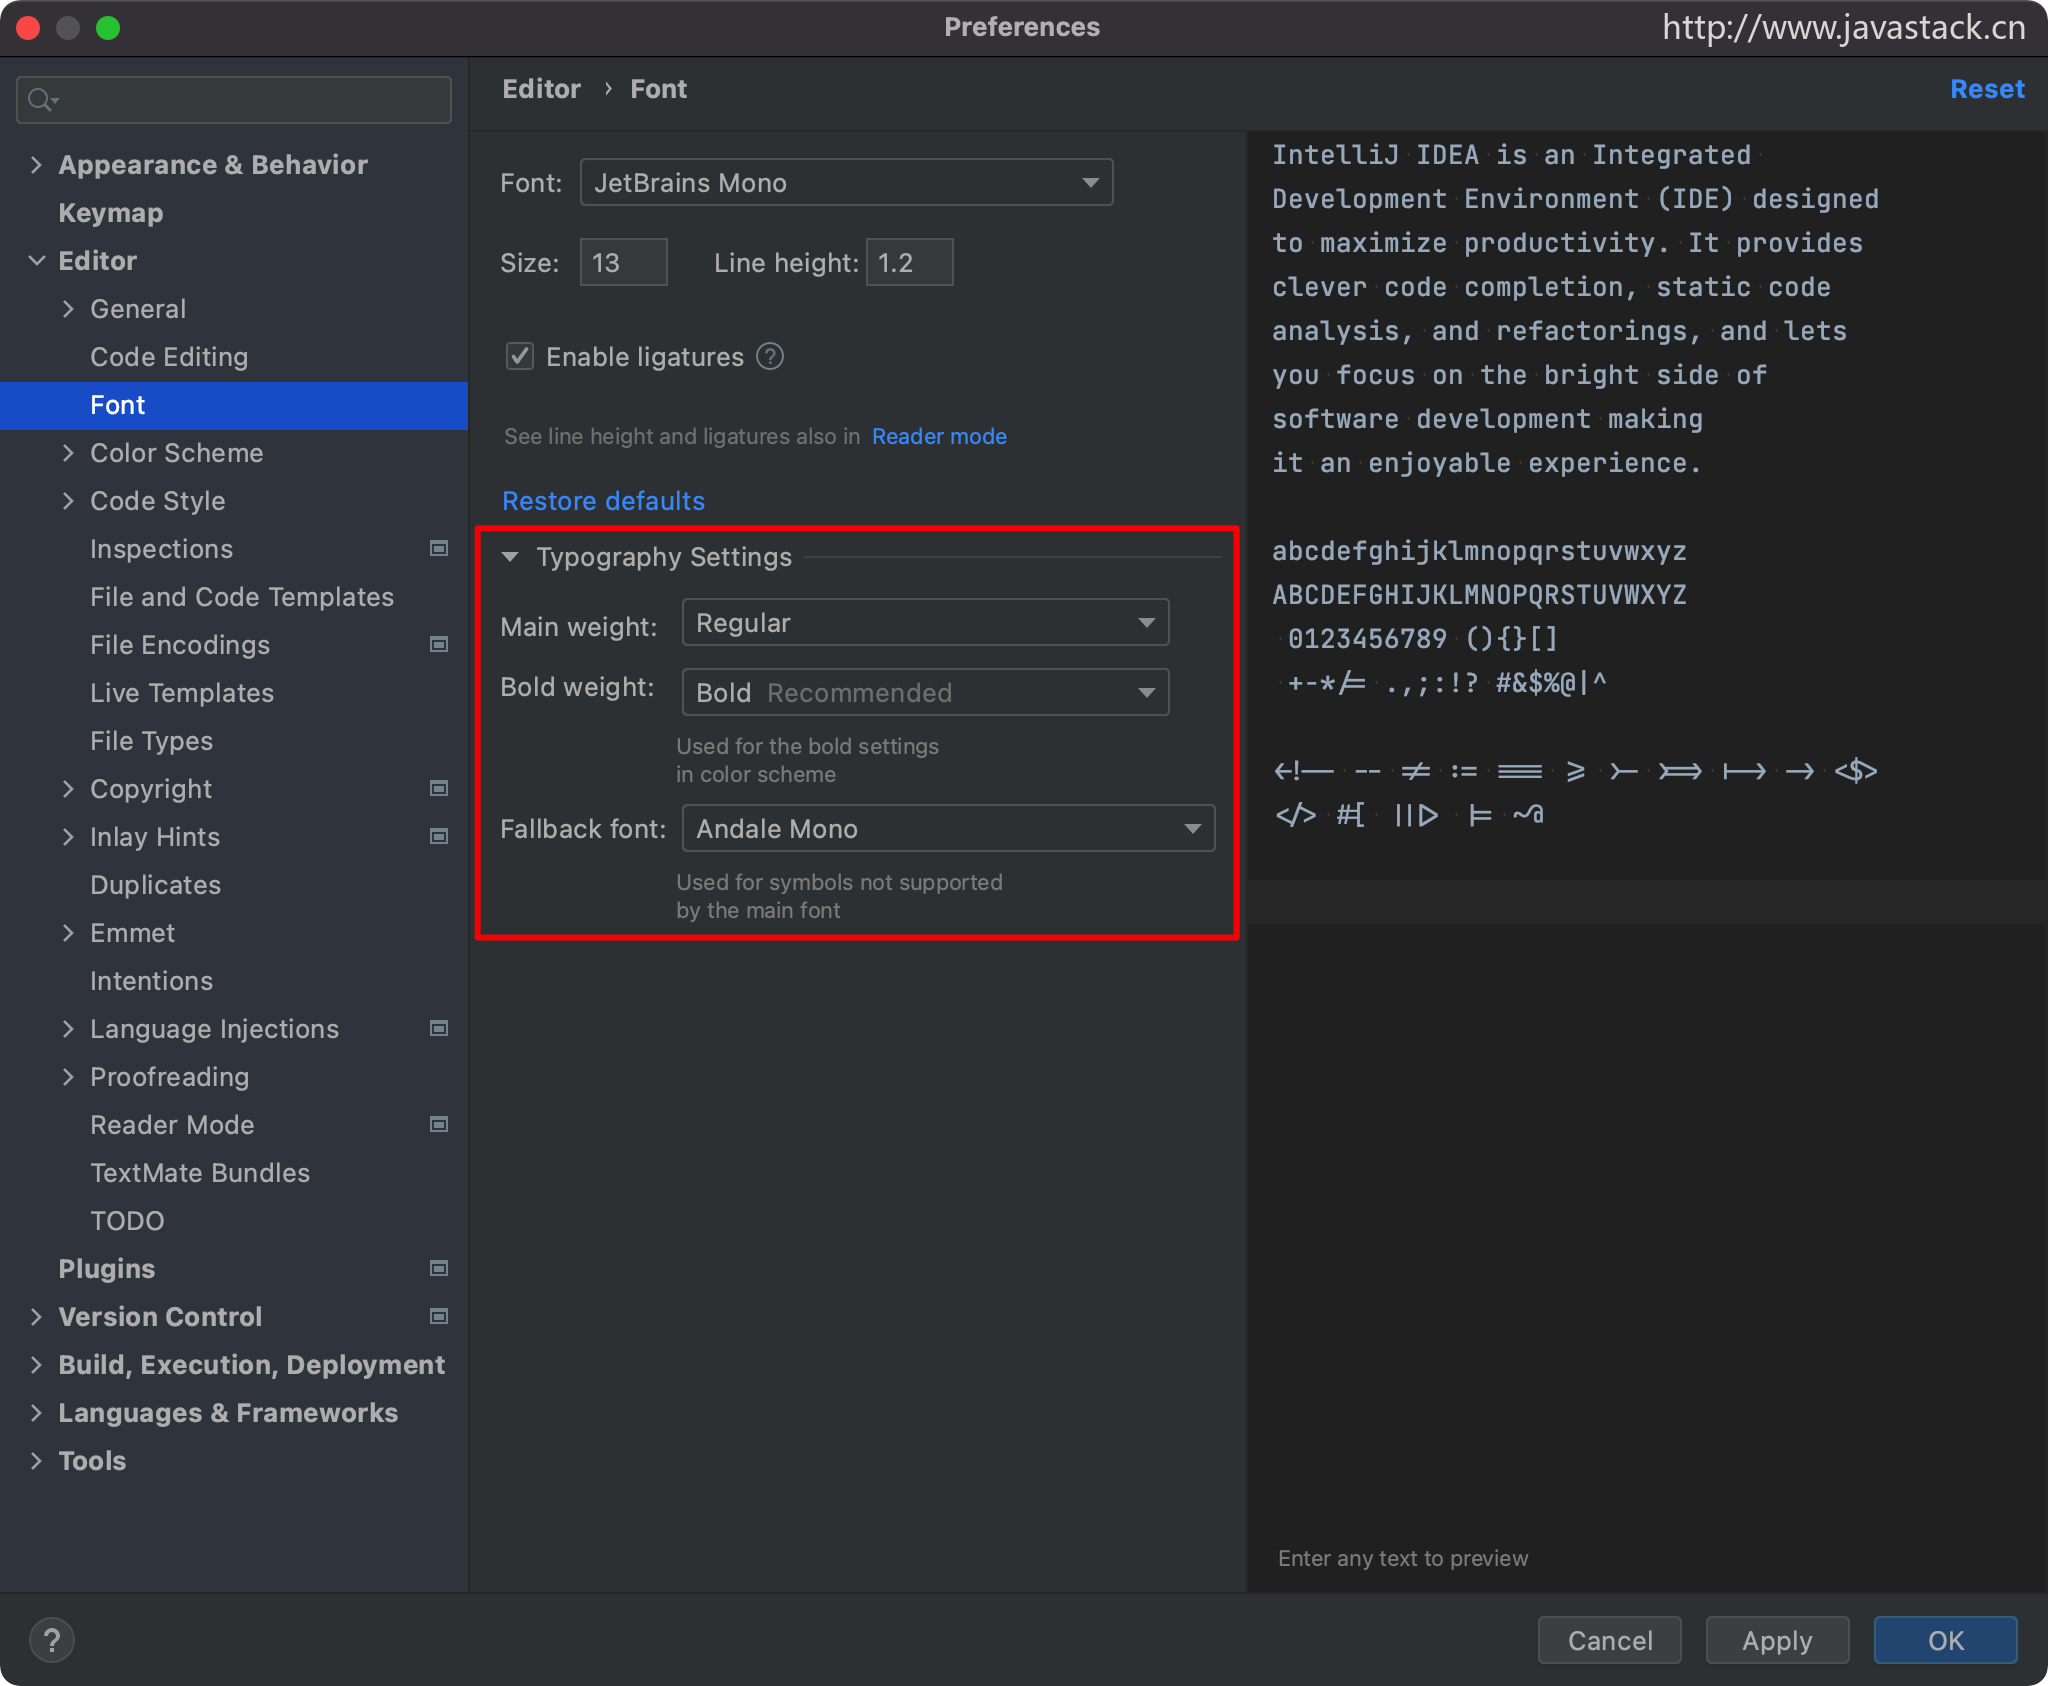Open the help button at bottom left
The width and height of the screenshot is (2048, 1686).
pos(52,1640)
